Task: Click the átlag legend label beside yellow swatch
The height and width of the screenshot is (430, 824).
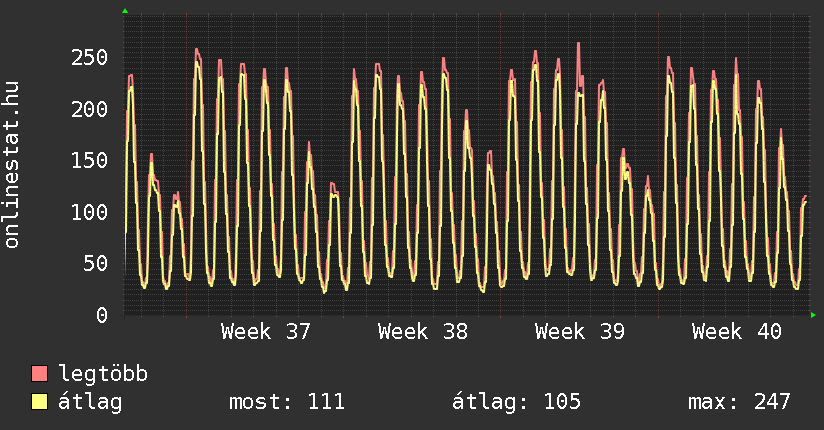Action: click(90, 402)
